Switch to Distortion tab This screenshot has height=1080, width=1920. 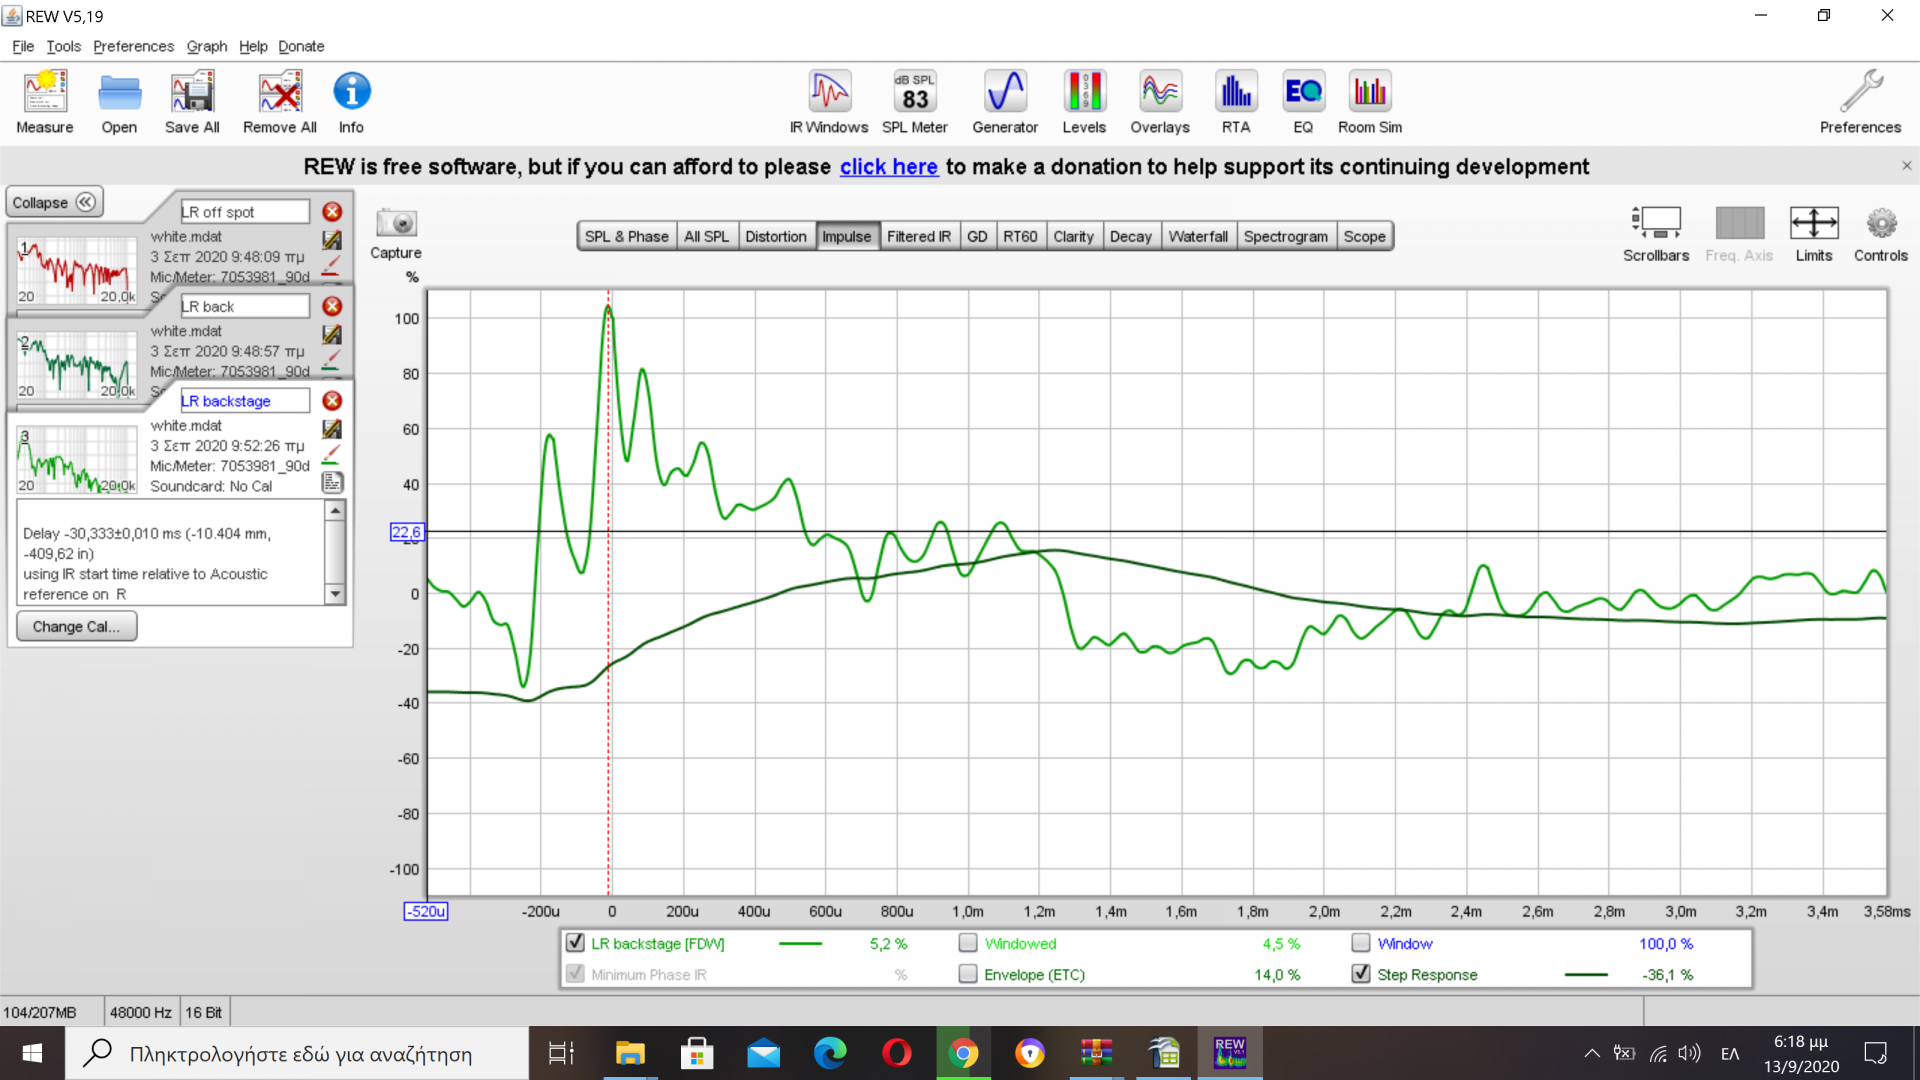pyautogui.click(x=776, y=236)
